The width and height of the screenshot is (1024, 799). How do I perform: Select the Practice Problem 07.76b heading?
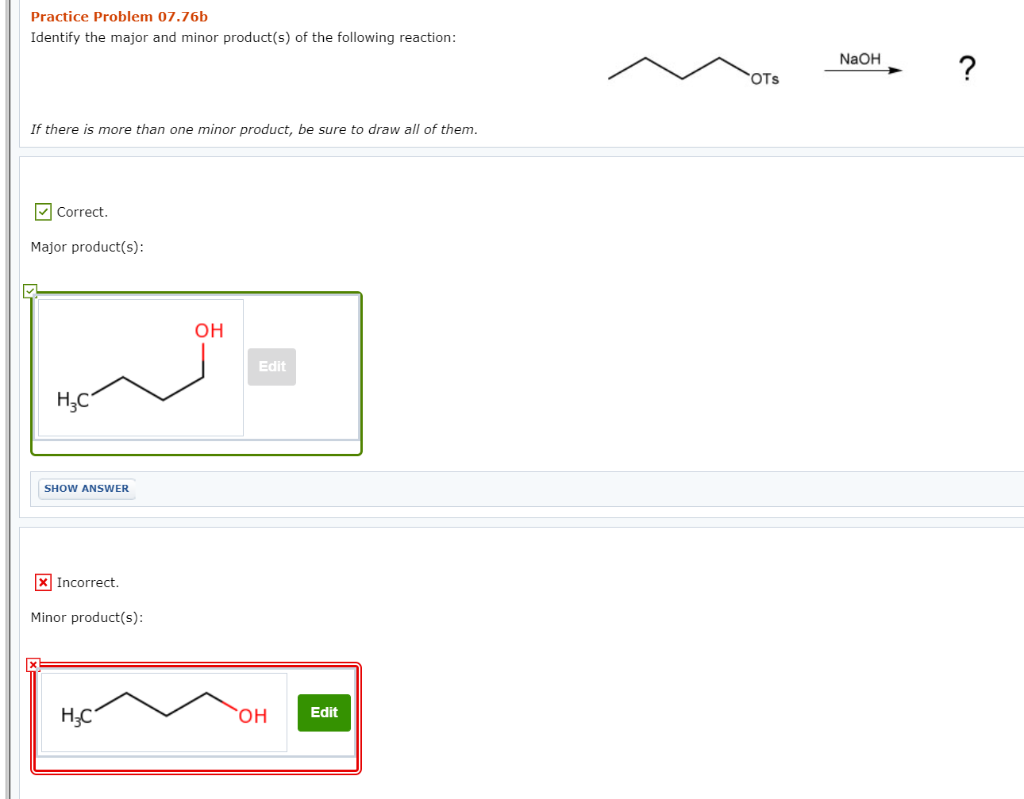tap(119, 16)
